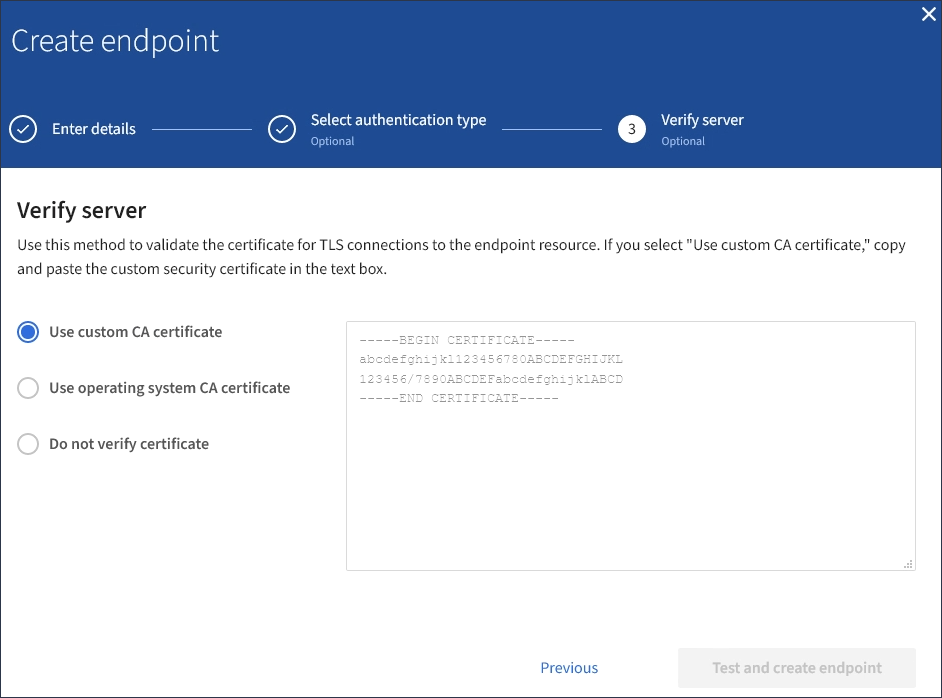Click the END CERTIFICATE placeholder line

458,398
